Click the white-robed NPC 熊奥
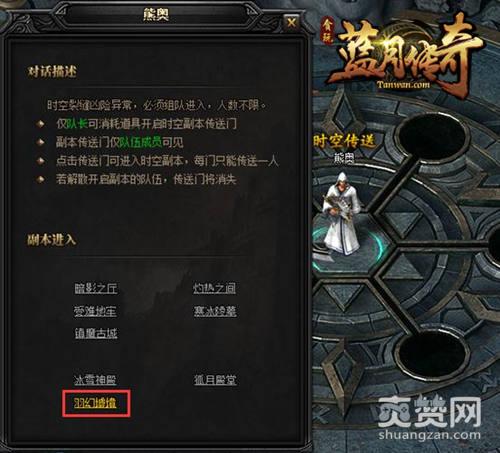 coord(342,213)
